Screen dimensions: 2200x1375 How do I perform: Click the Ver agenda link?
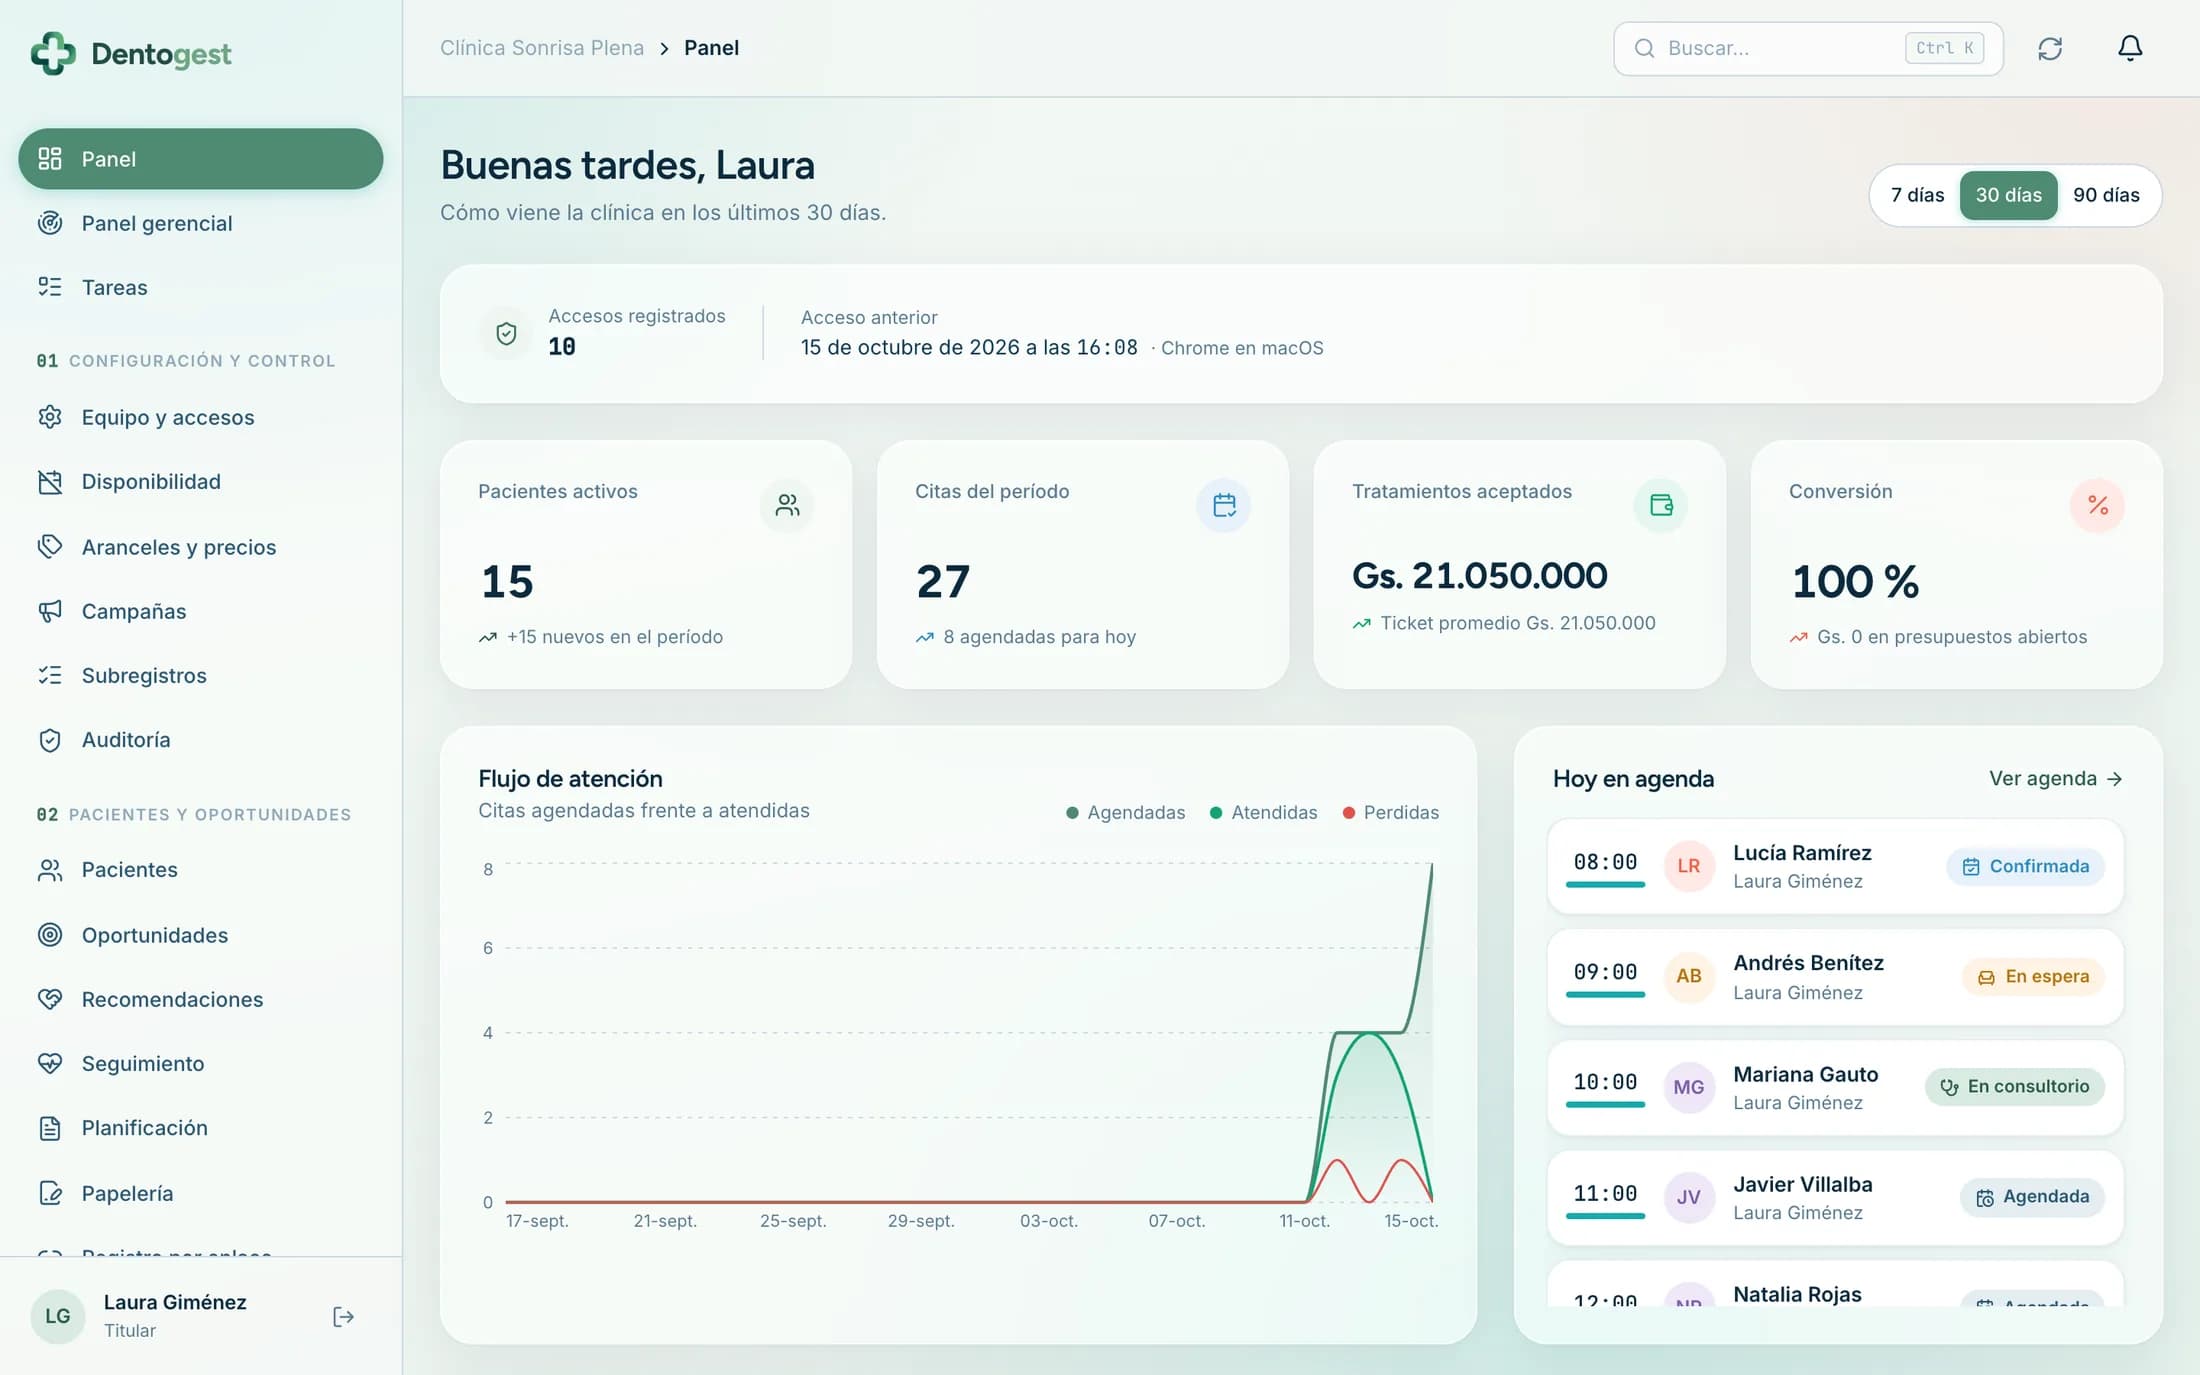[x=2055, y=778]
